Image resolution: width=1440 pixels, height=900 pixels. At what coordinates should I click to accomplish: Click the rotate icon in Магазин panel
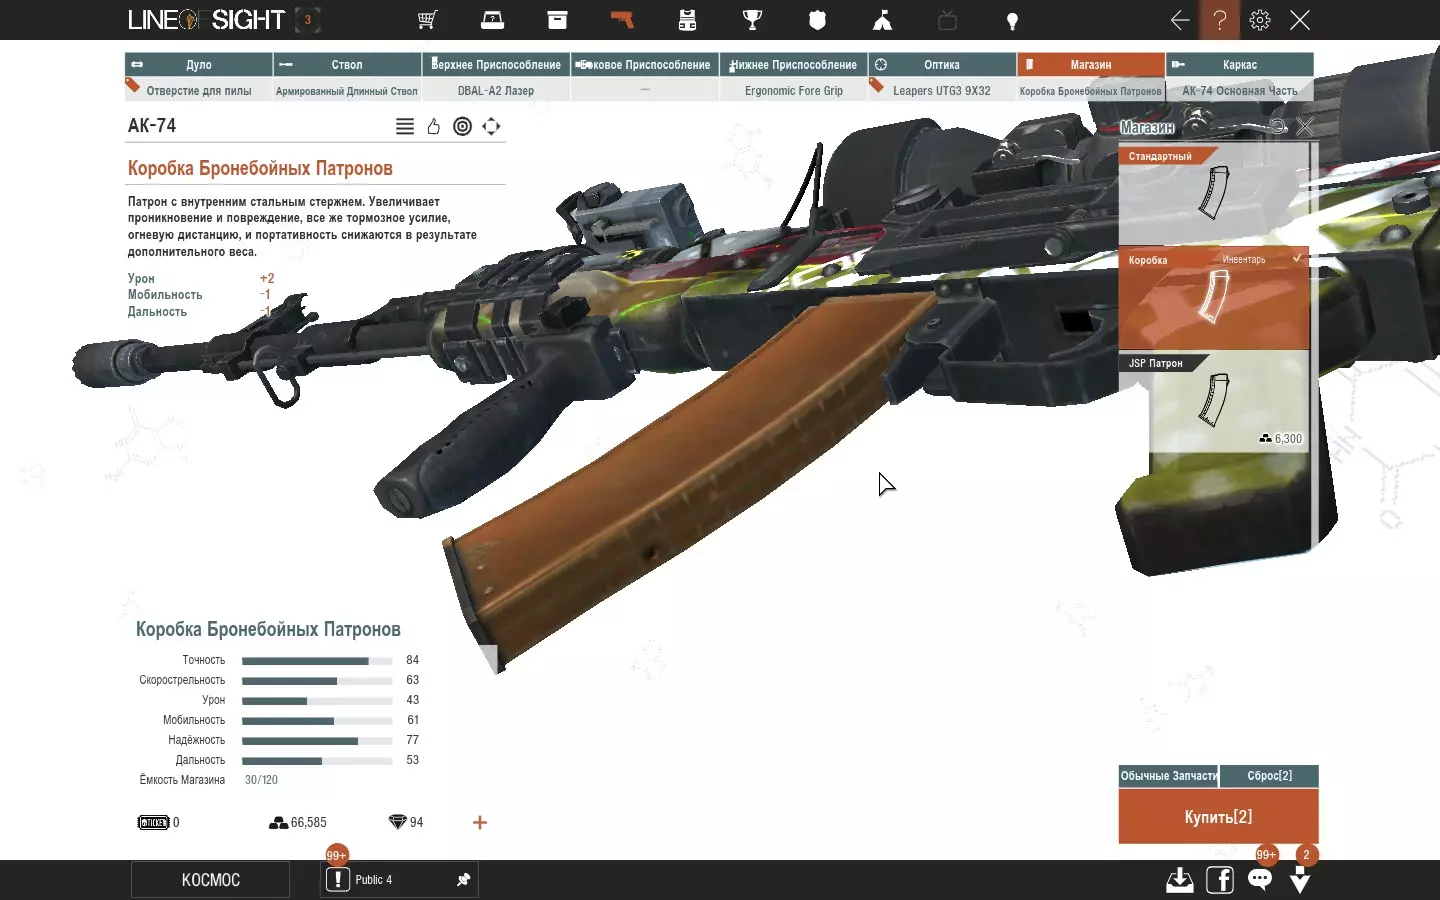[1278, 126]
